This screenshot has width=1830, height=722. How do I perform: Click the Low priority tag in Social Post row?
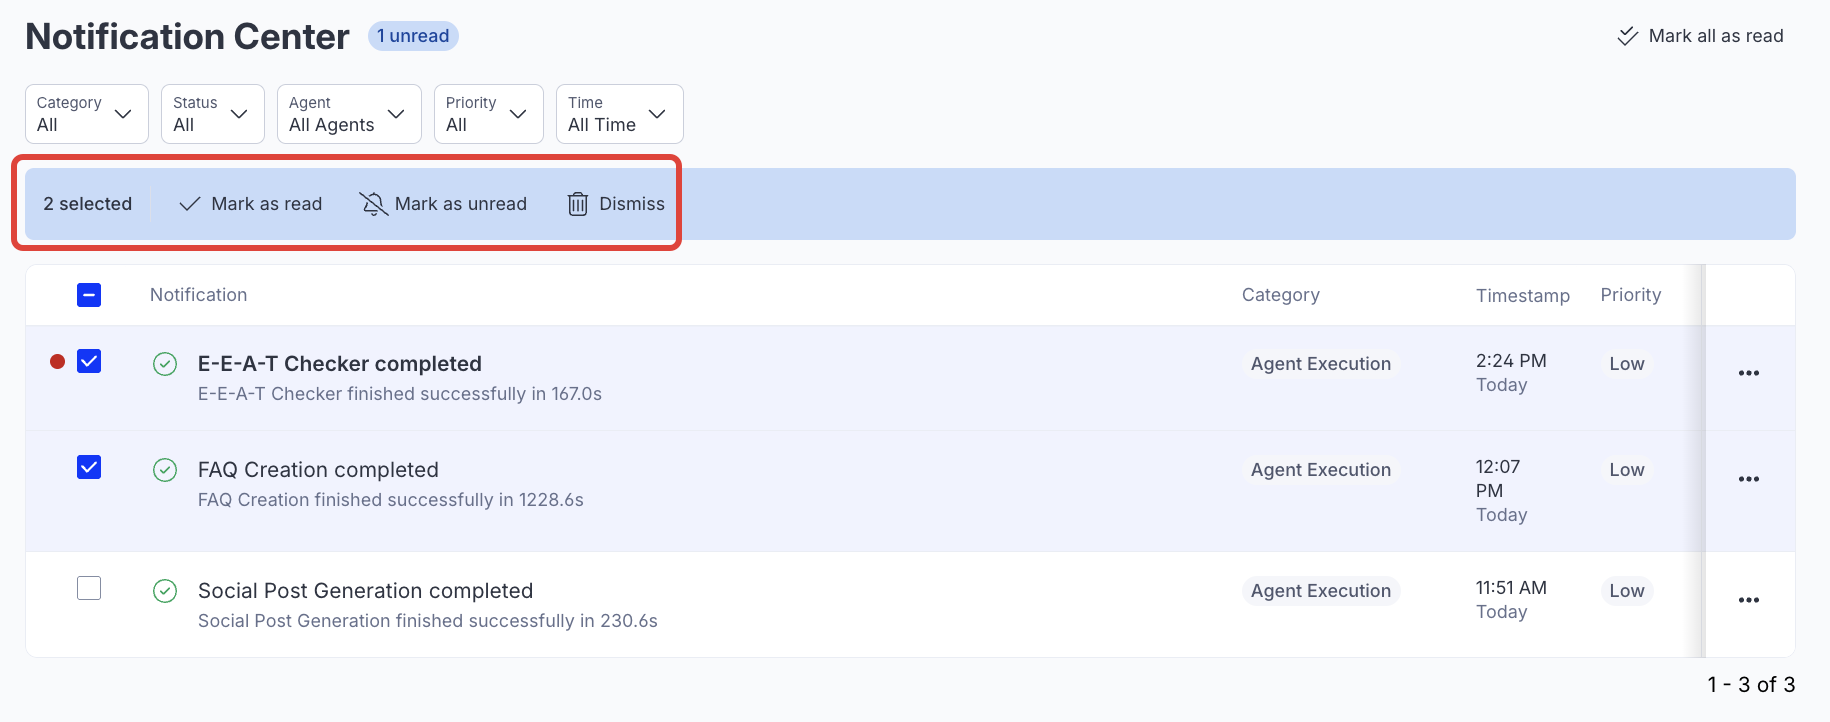(x=1627, y=591)
